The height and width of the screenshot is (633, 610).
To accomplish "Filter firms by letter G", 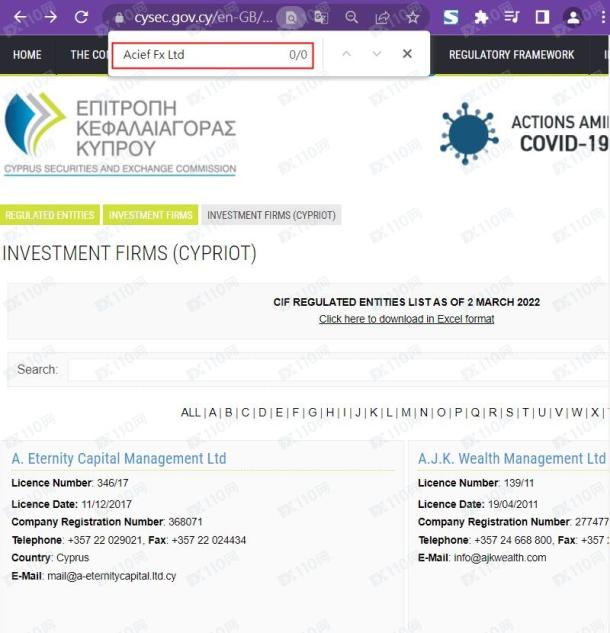I will click(x=312, y=413).
